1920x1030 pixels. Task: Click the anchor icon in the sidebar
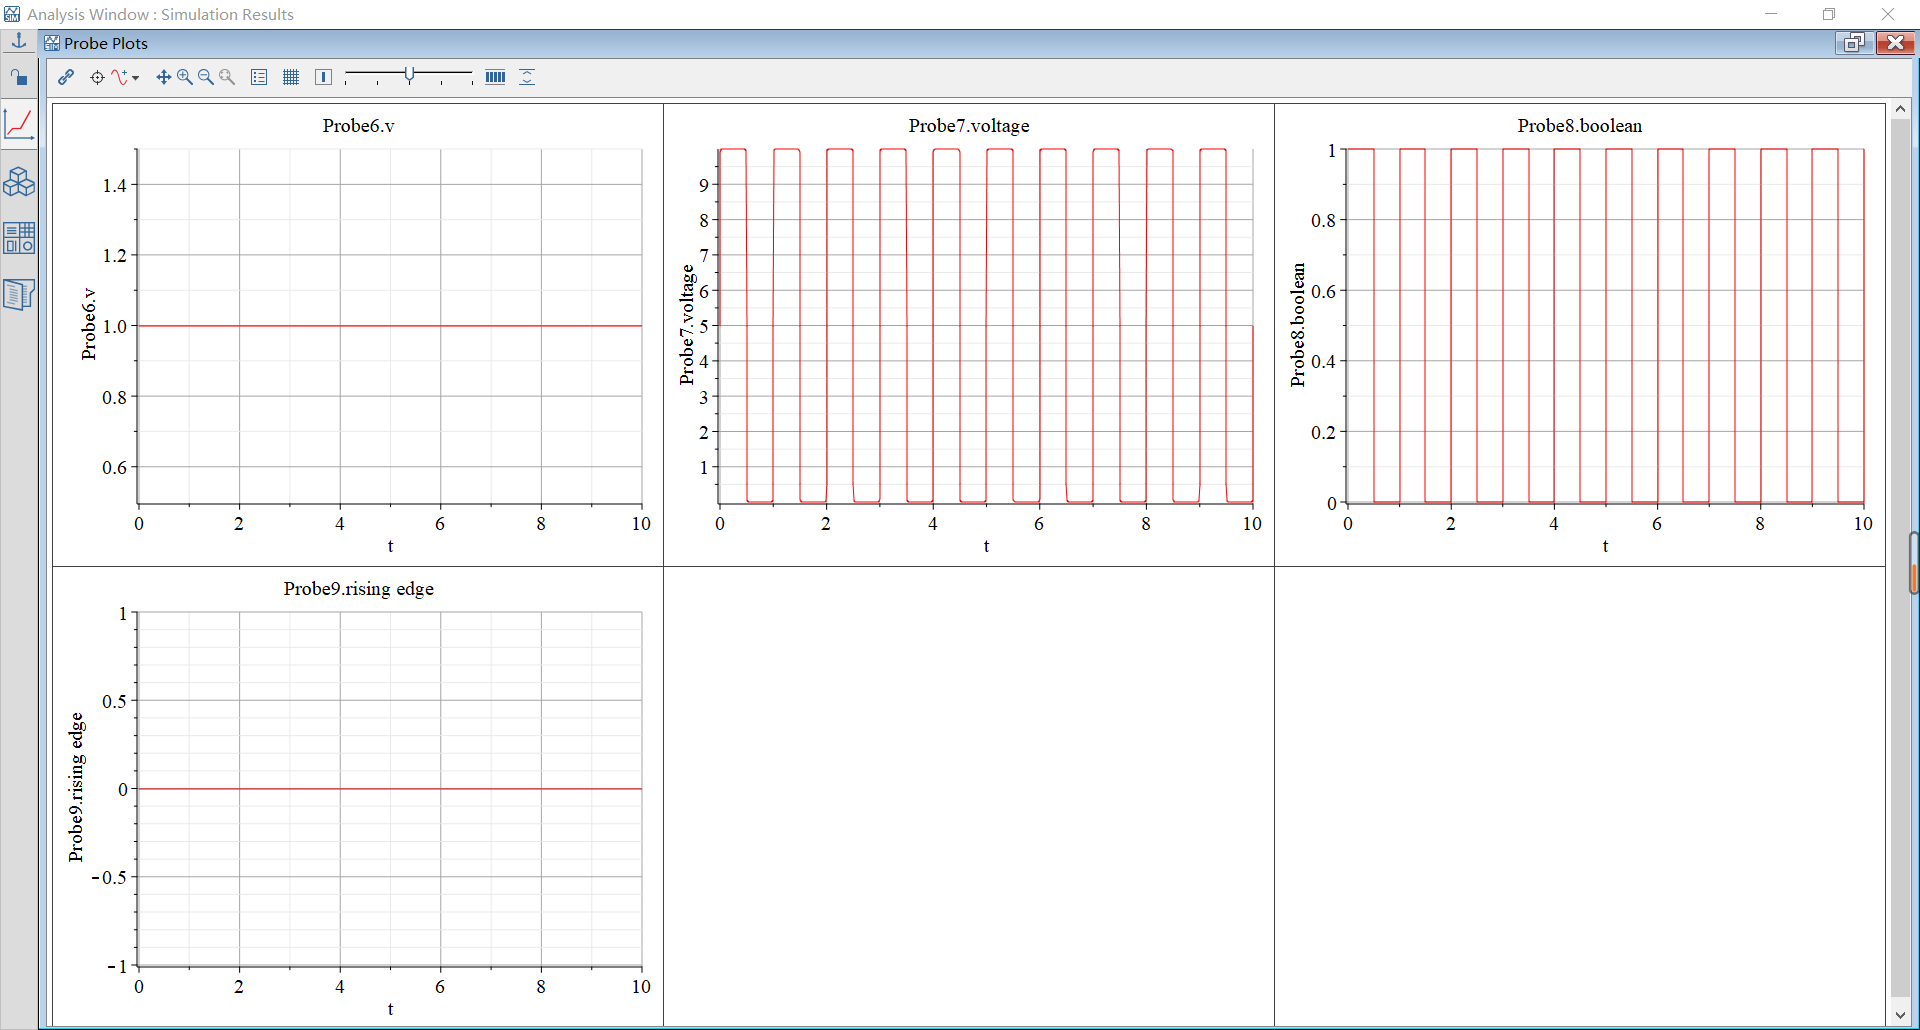pyautogui.click(x=19, y=42)
